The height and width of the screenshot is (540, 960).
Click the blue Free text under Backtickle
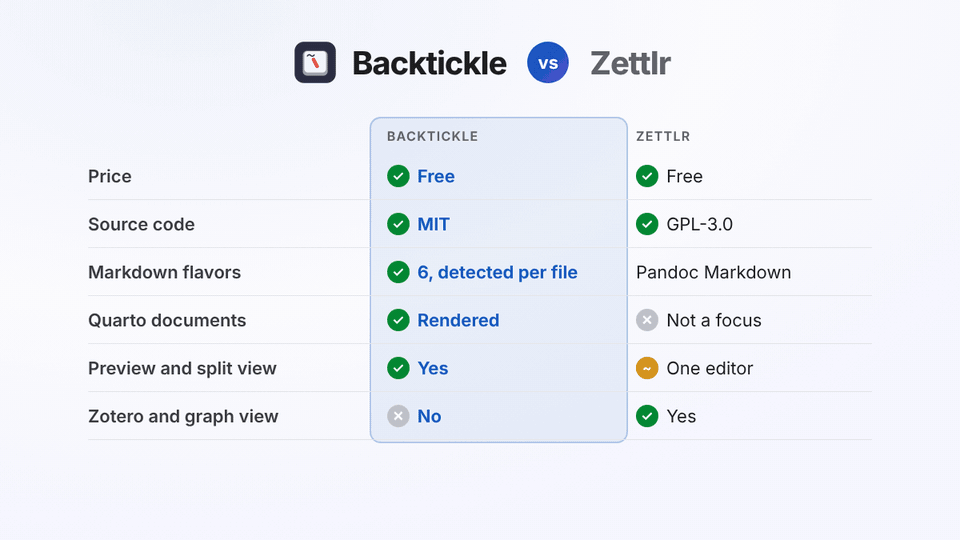pos(436,176)
